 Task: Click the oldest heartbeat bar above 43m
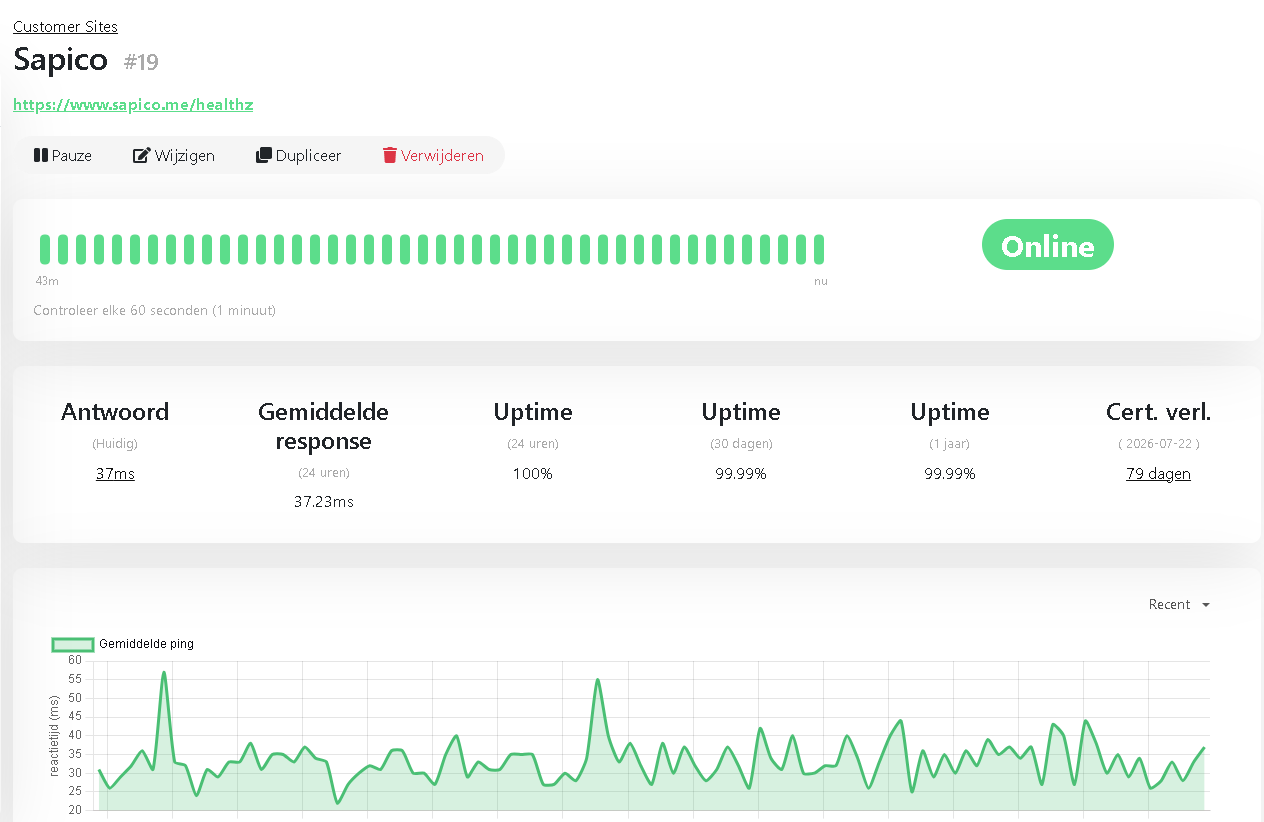click(45, 249)
